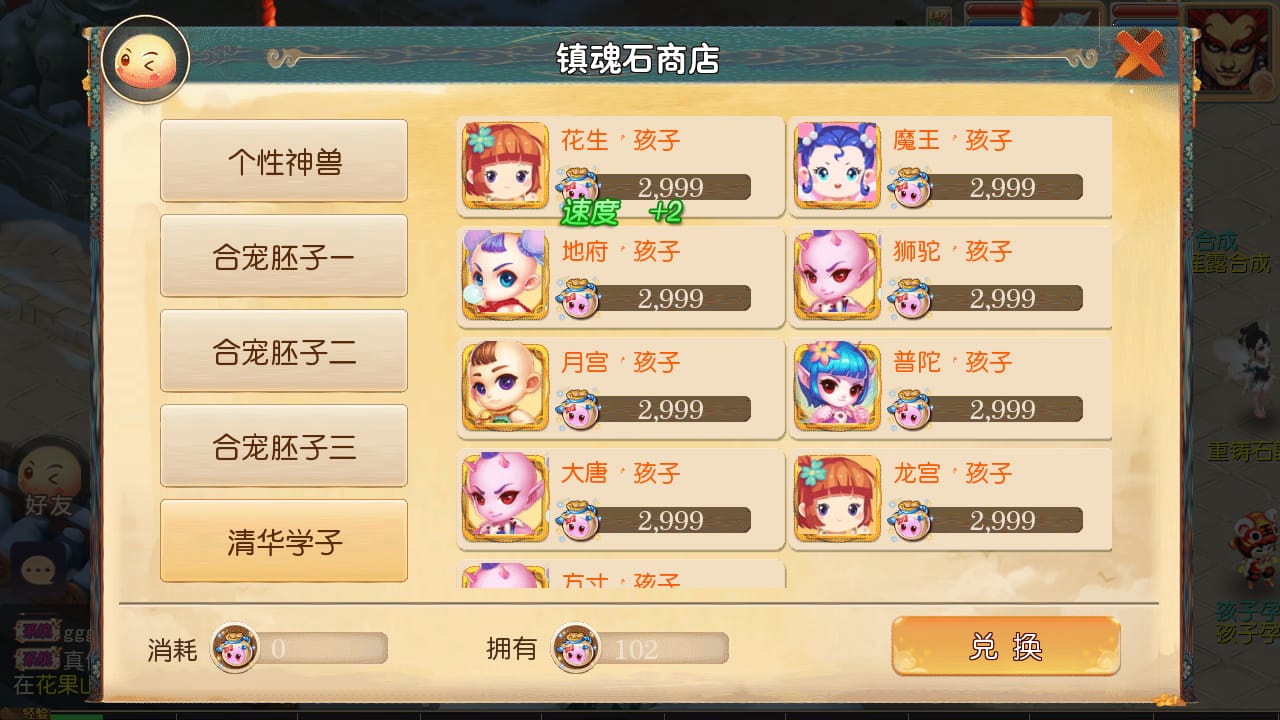Pick the 普陀 孩子 portrait
The width and height of the screenshot is (1280, 720).
[x=838, y=387]
